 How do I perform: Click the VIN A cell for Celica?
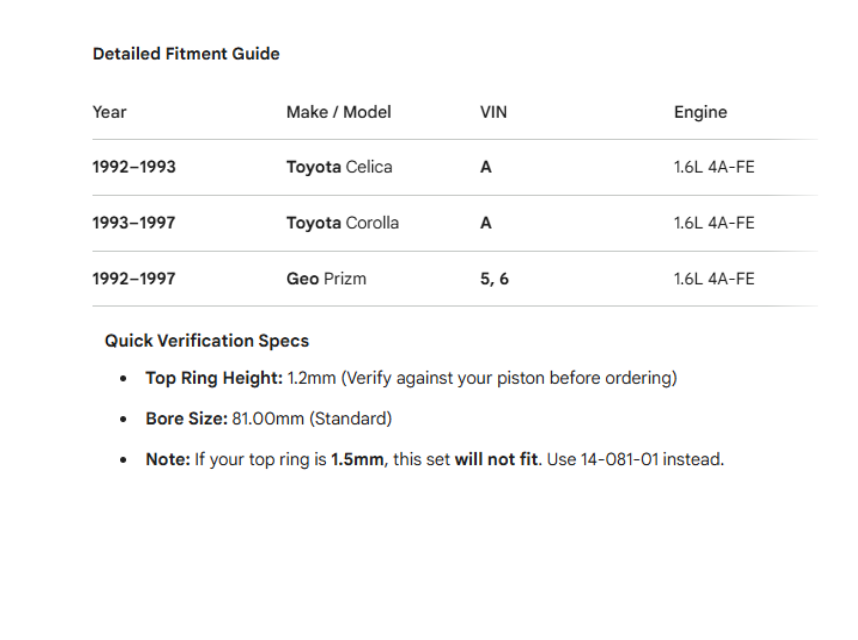pos(486,167)
